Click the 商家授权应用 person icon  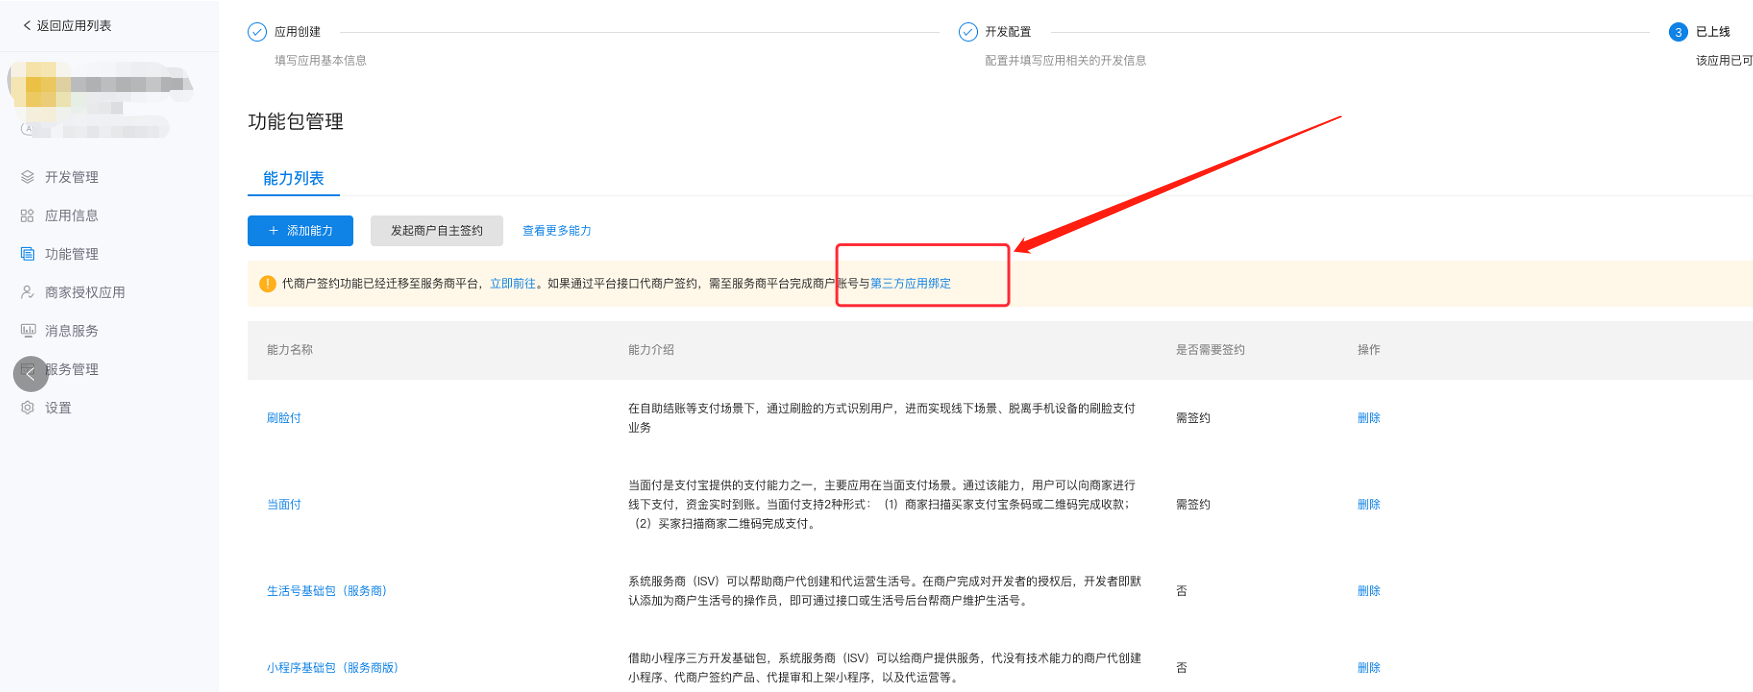[x=27, y=292]
